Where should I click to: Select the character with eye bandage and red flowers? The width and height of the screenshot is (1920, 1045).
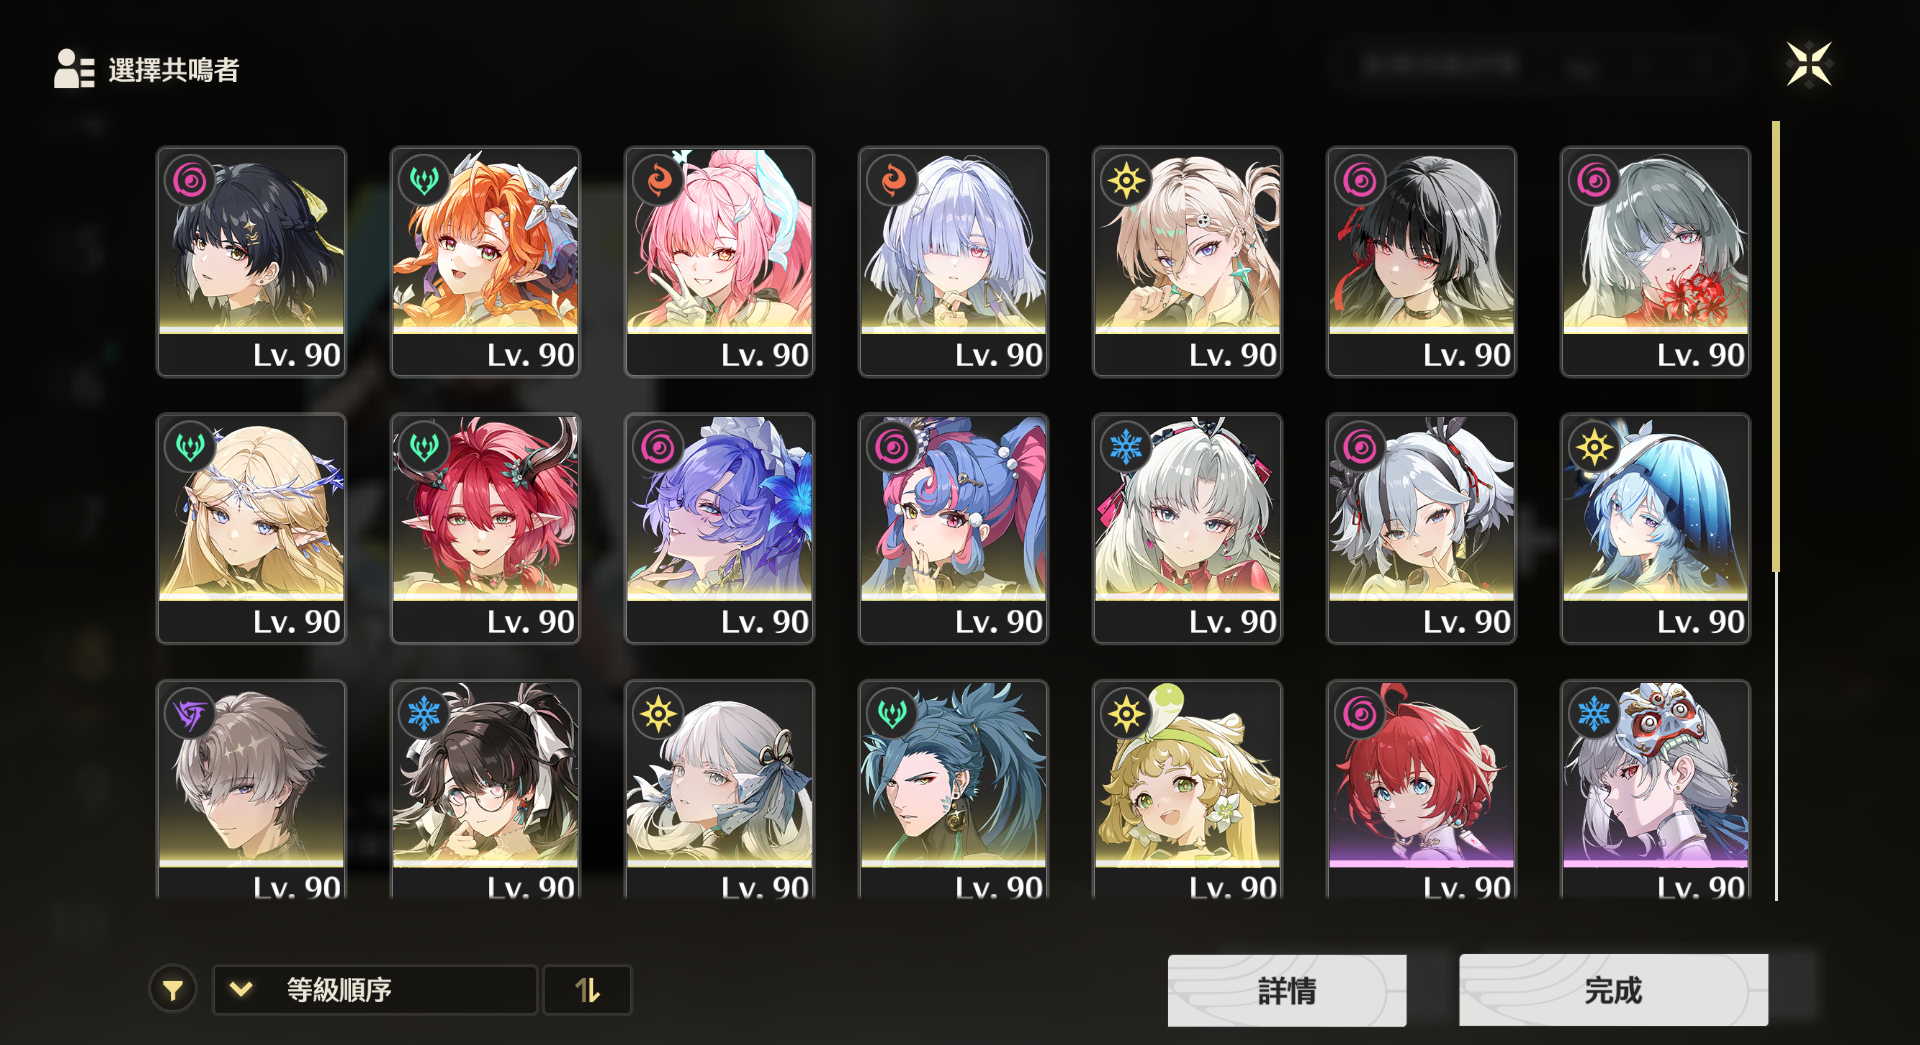coord(1655,262)
